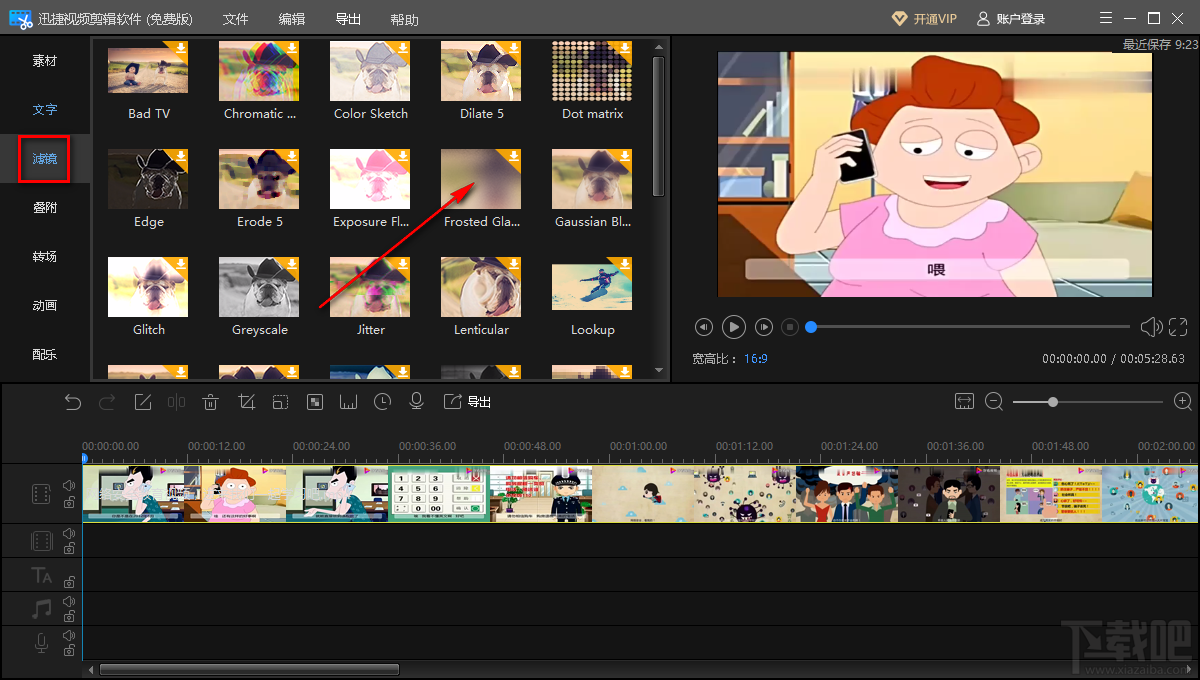Click the edit pencil icon in toolbar
This screenshot has height=680, width=1200.
coord(143,402)
